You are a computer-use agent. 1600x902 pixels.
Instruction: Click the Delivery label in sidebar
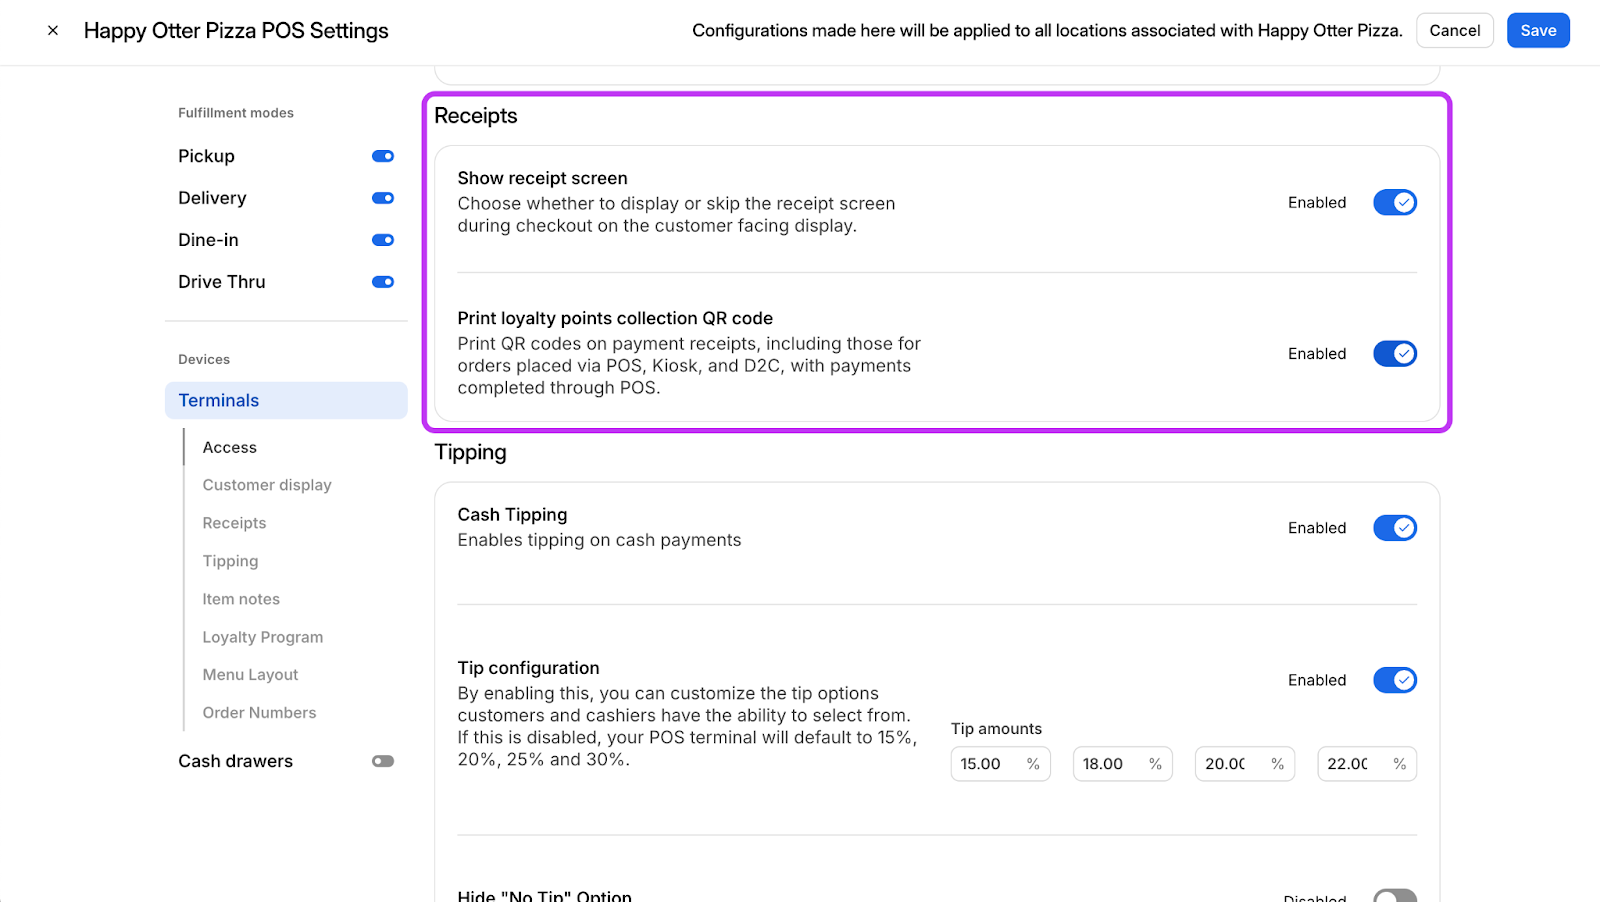coord(212,198)
